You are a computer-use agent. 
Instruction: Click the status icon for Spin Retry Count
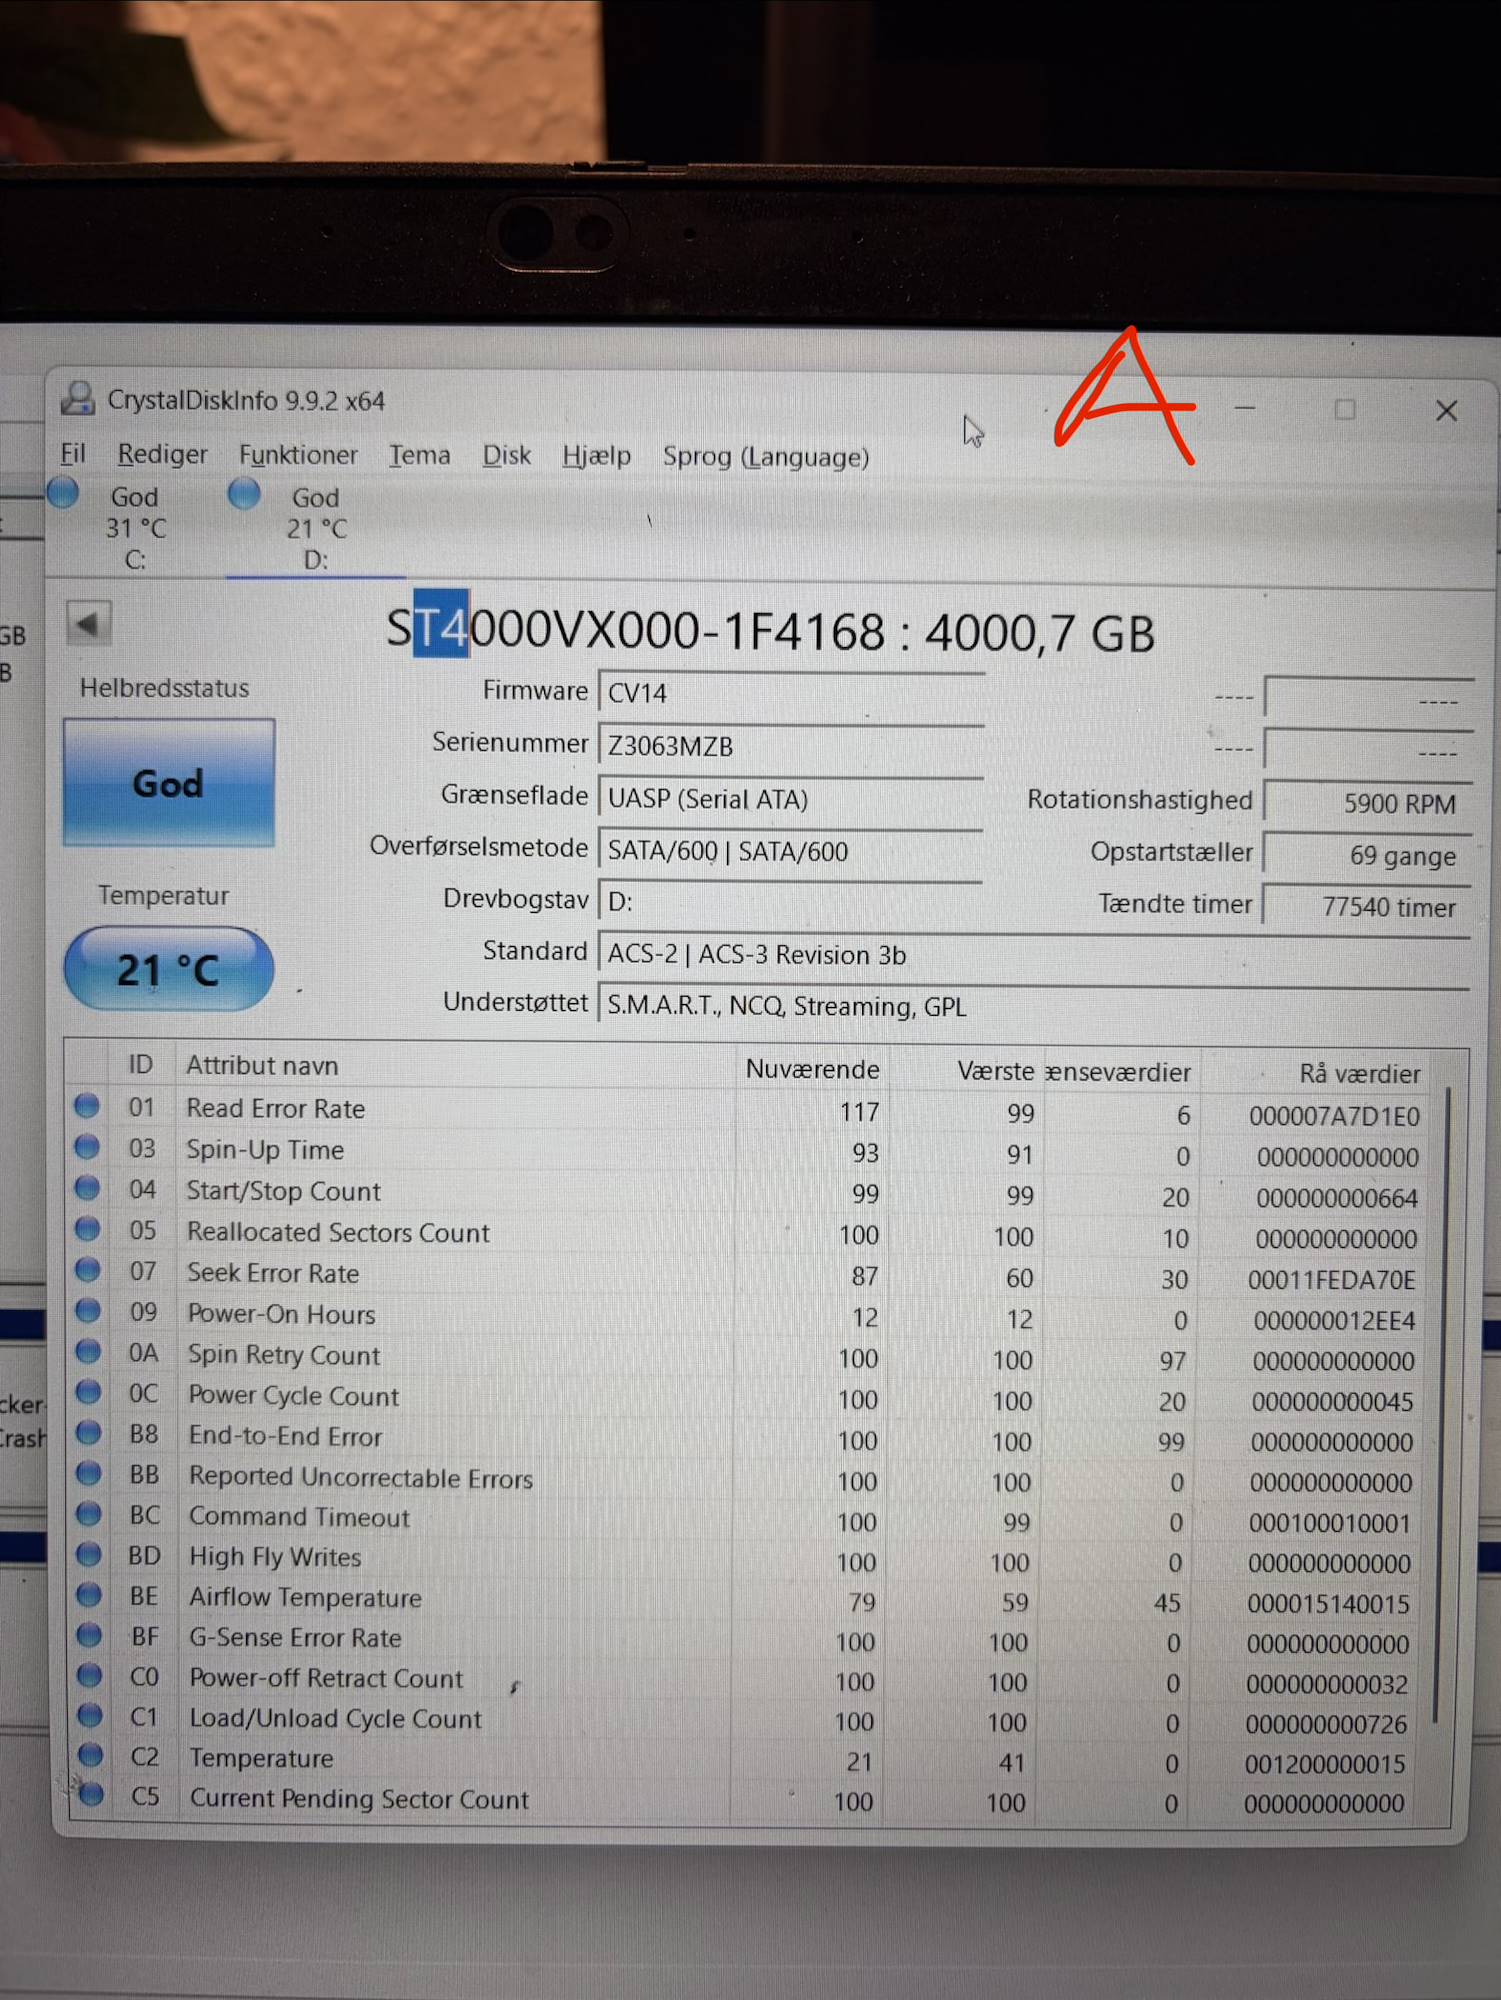88,1352
